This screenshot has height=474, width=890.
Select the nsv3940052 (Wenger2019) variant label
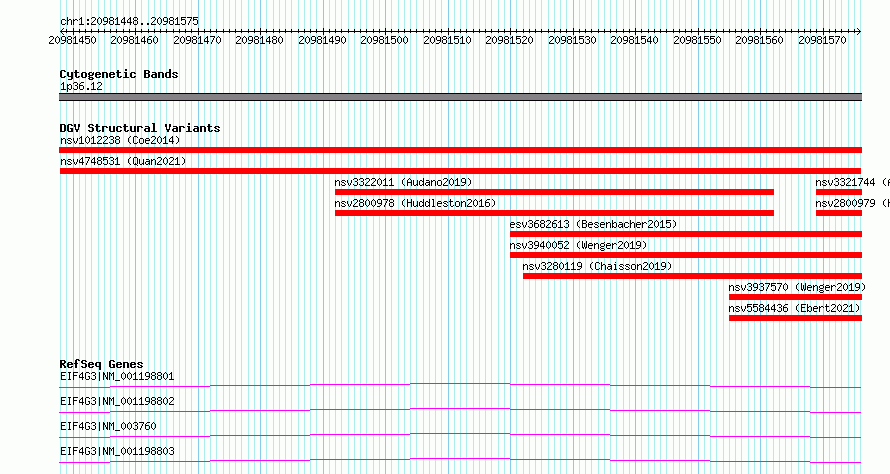[578, 245]
